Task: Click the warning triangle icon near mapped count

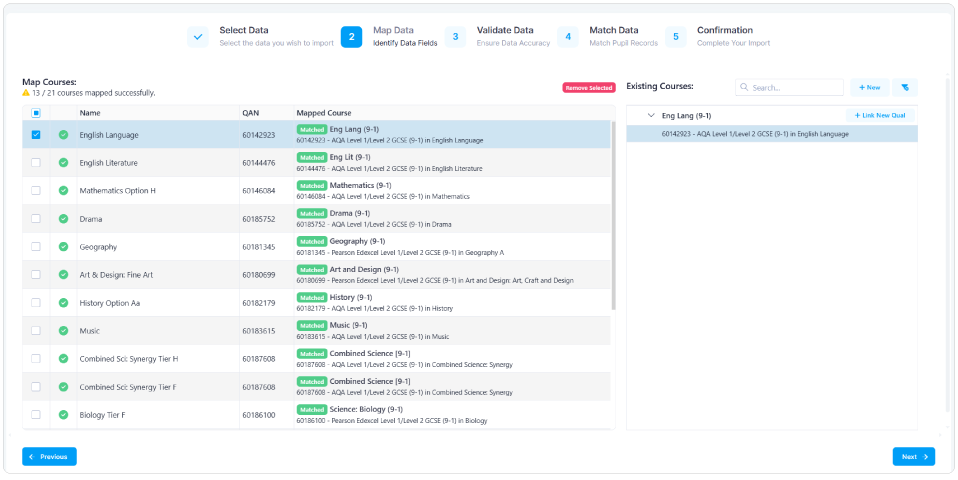Action: [x=26, y=93]
